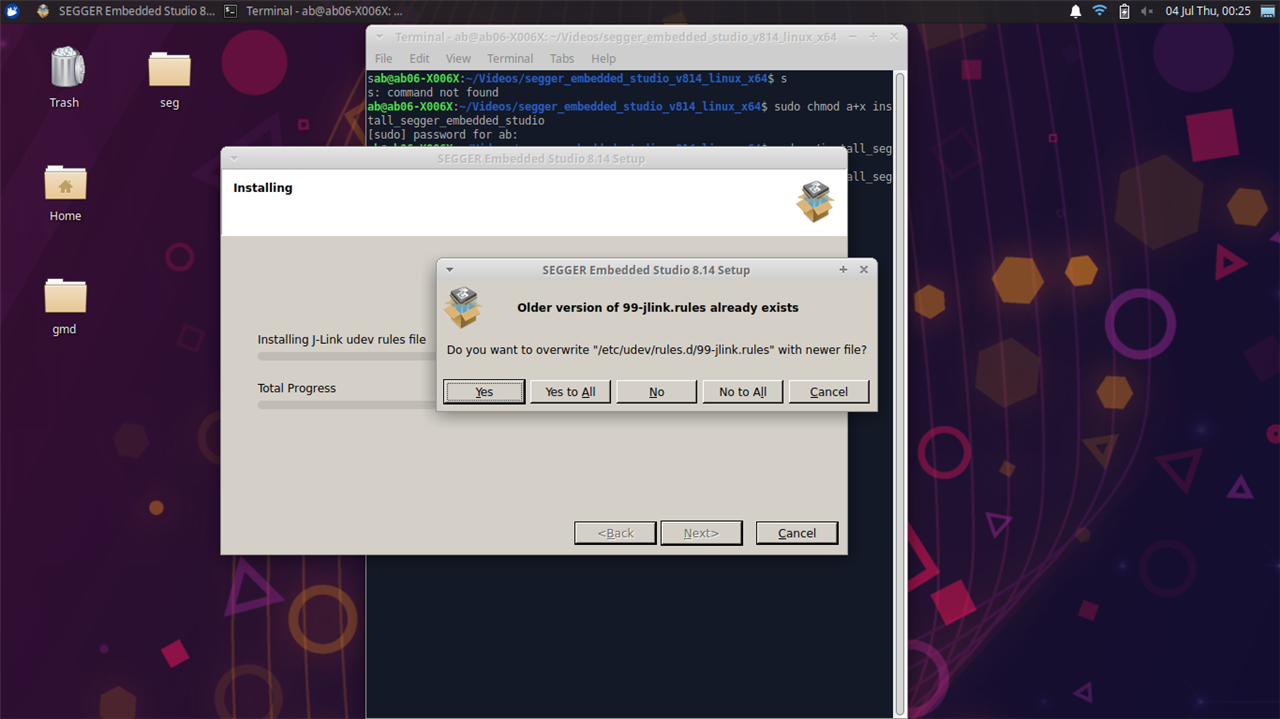This screenshot has height=719, width=1280.
Task: Open window menu arrow of Terminal window
Action: coord(379,37)
